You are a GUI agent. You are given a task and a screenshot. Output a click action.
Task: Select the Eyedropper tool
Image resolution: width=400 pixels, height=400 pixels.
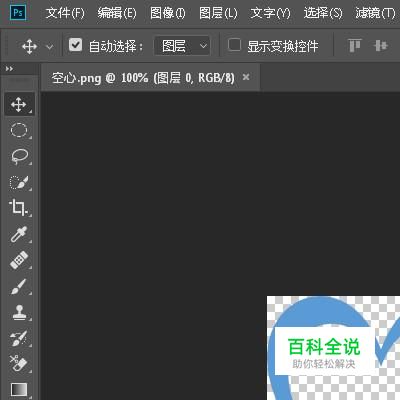pos(19,234)
